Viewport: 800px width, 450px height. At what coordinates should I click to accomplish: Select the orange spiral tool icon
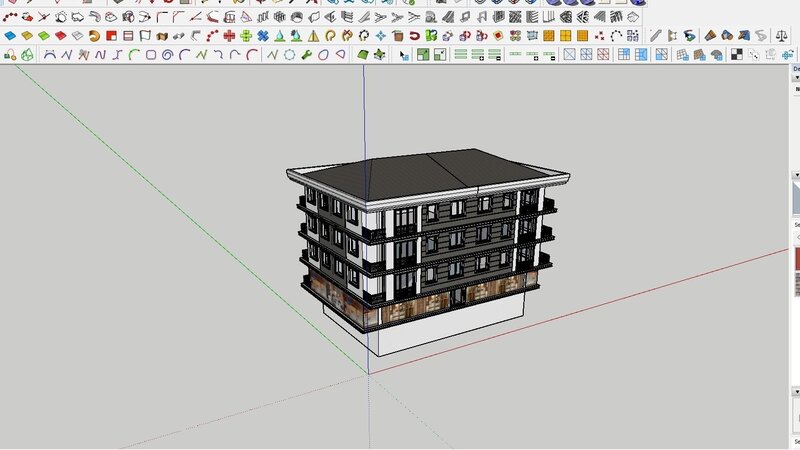[x=94, y=35]
